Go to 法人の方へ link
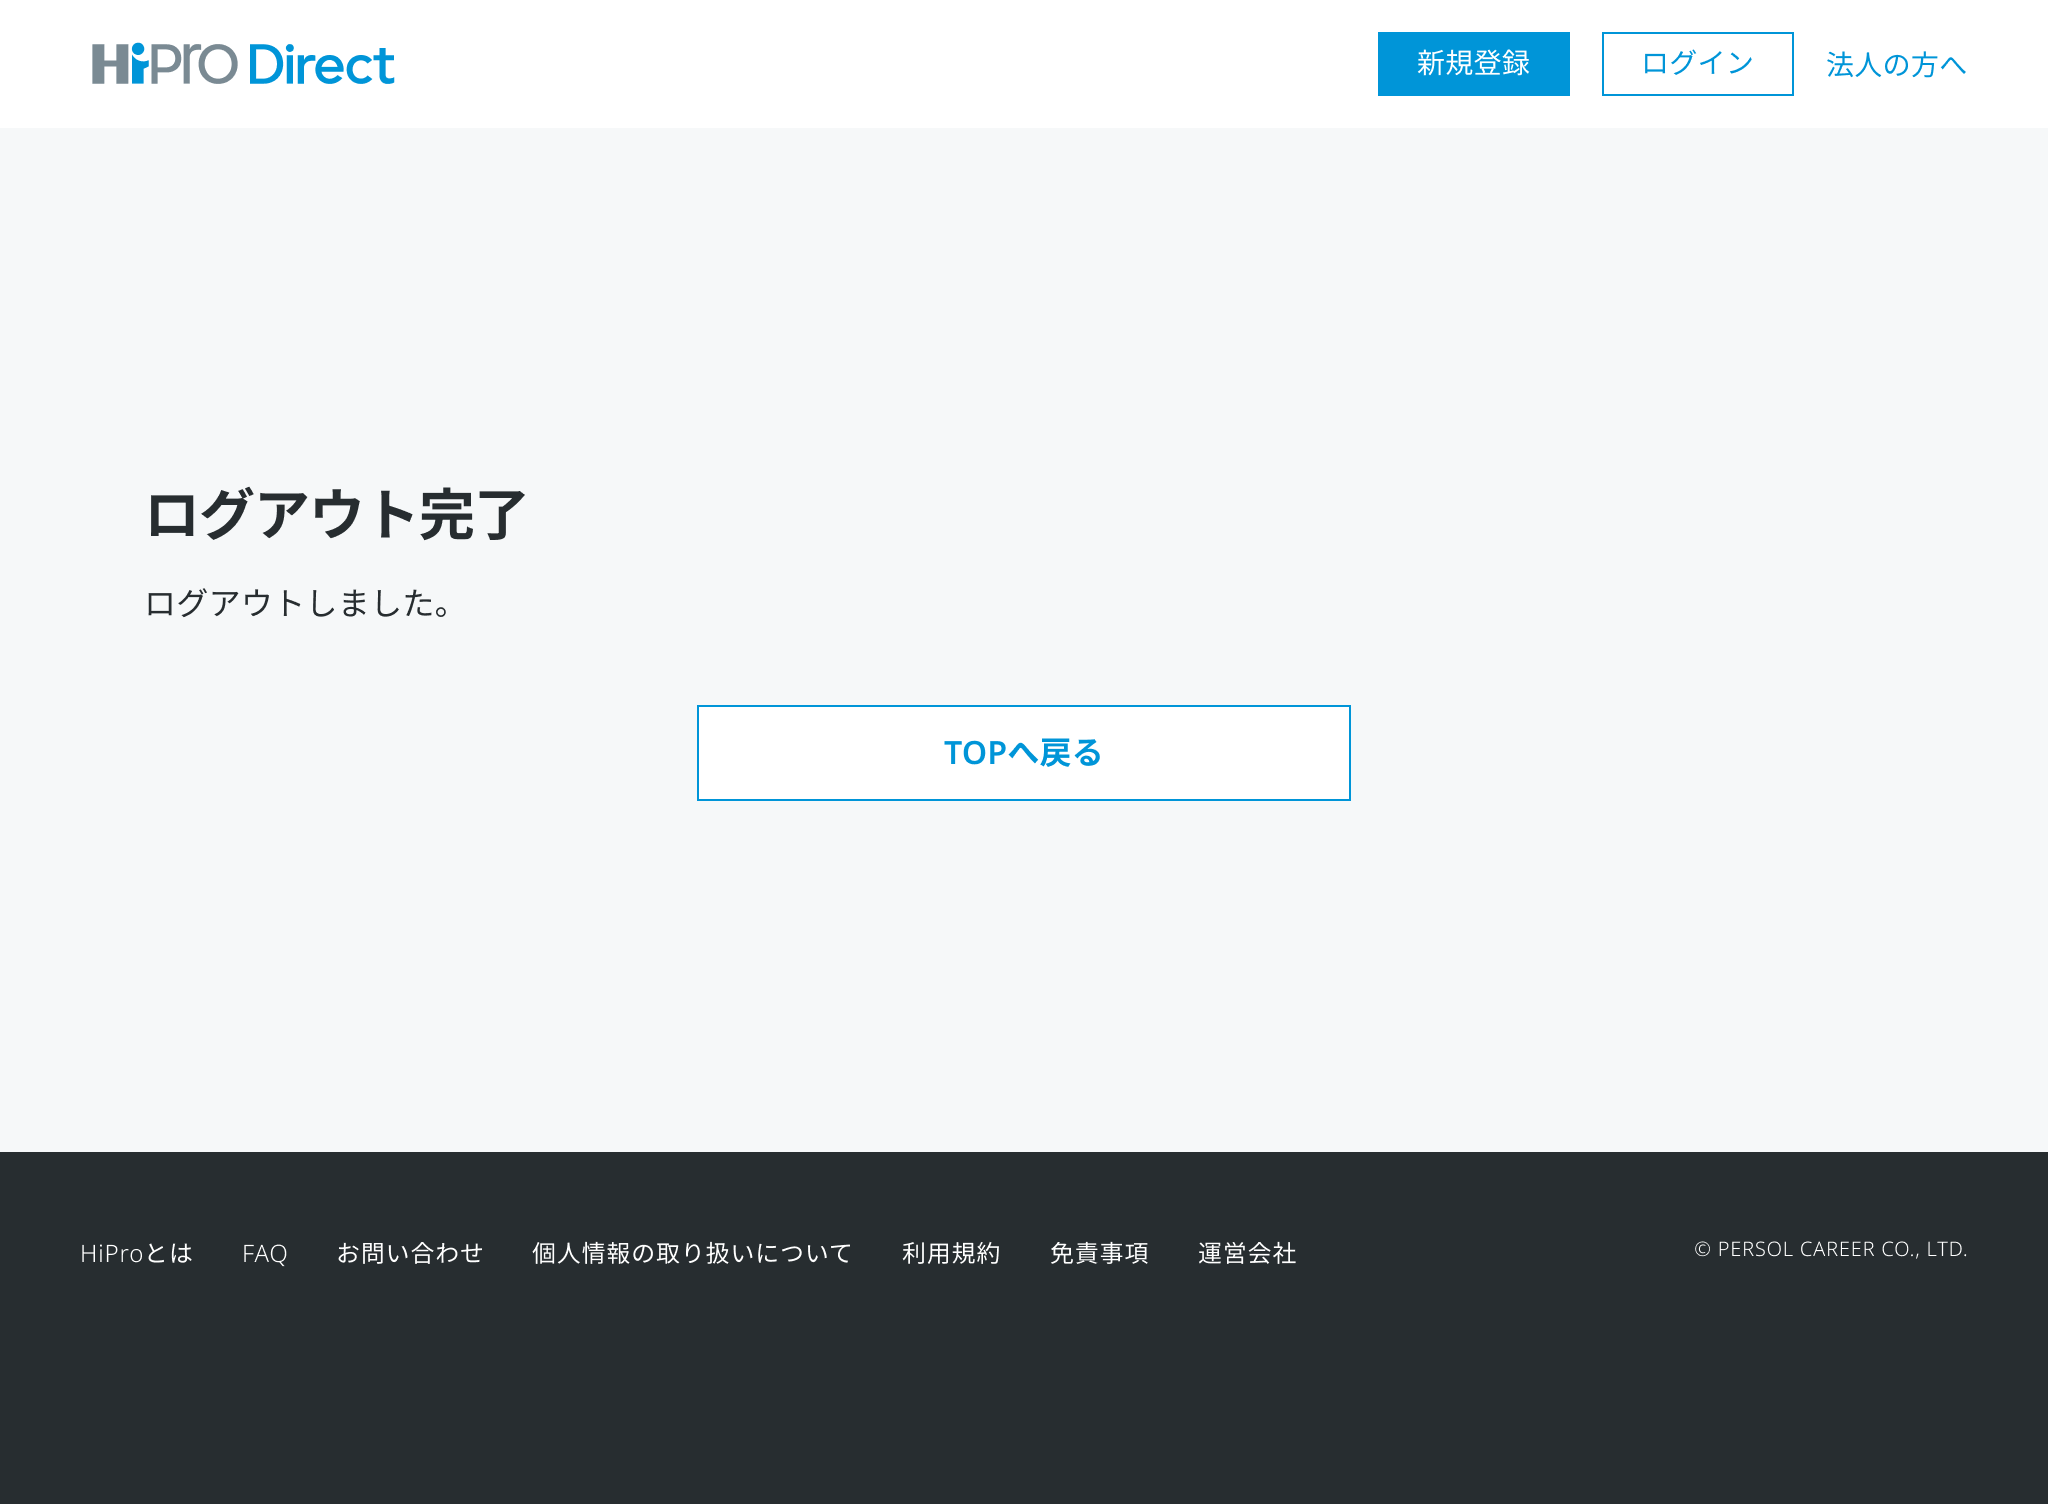 coord(1895,65)
